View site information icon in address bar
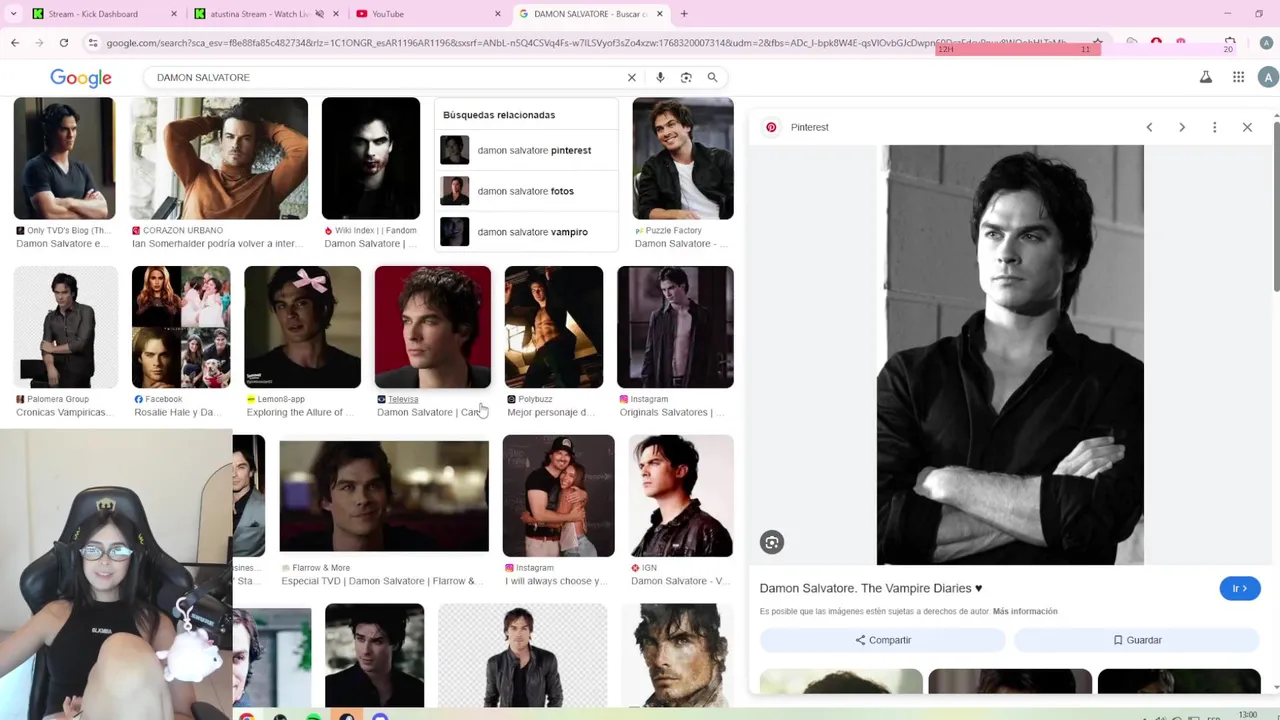This screenshot has height=720, width=1280. coord(93,43)
